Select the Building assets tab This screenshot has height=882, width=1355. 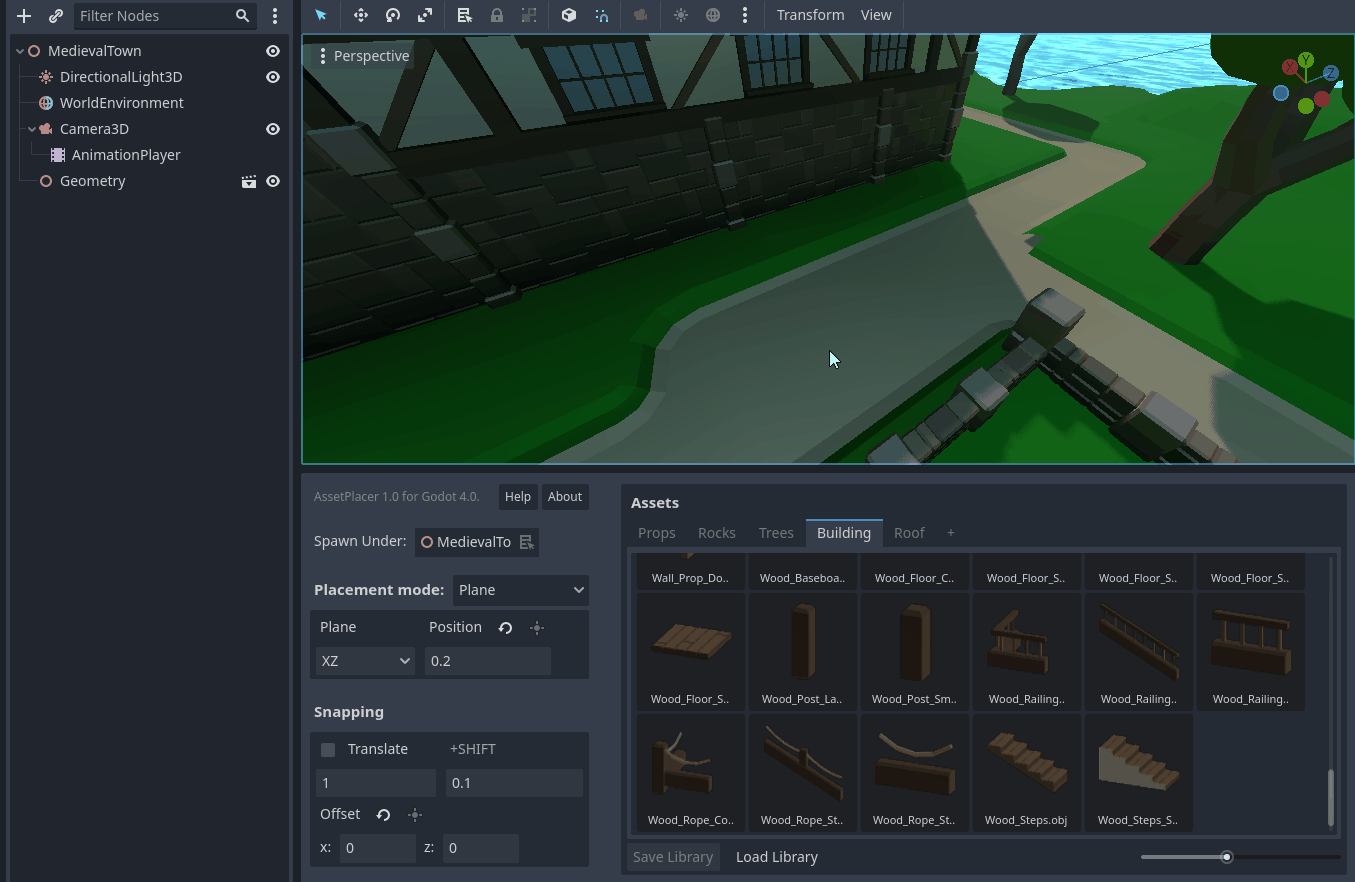(x=844, y=533)
